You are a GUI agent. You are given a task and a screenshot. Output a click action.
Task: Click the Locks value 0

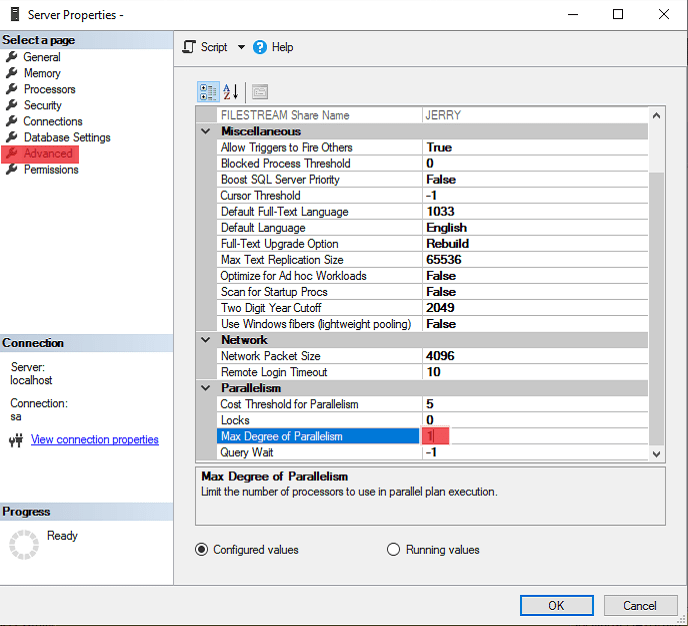(430, 420)
